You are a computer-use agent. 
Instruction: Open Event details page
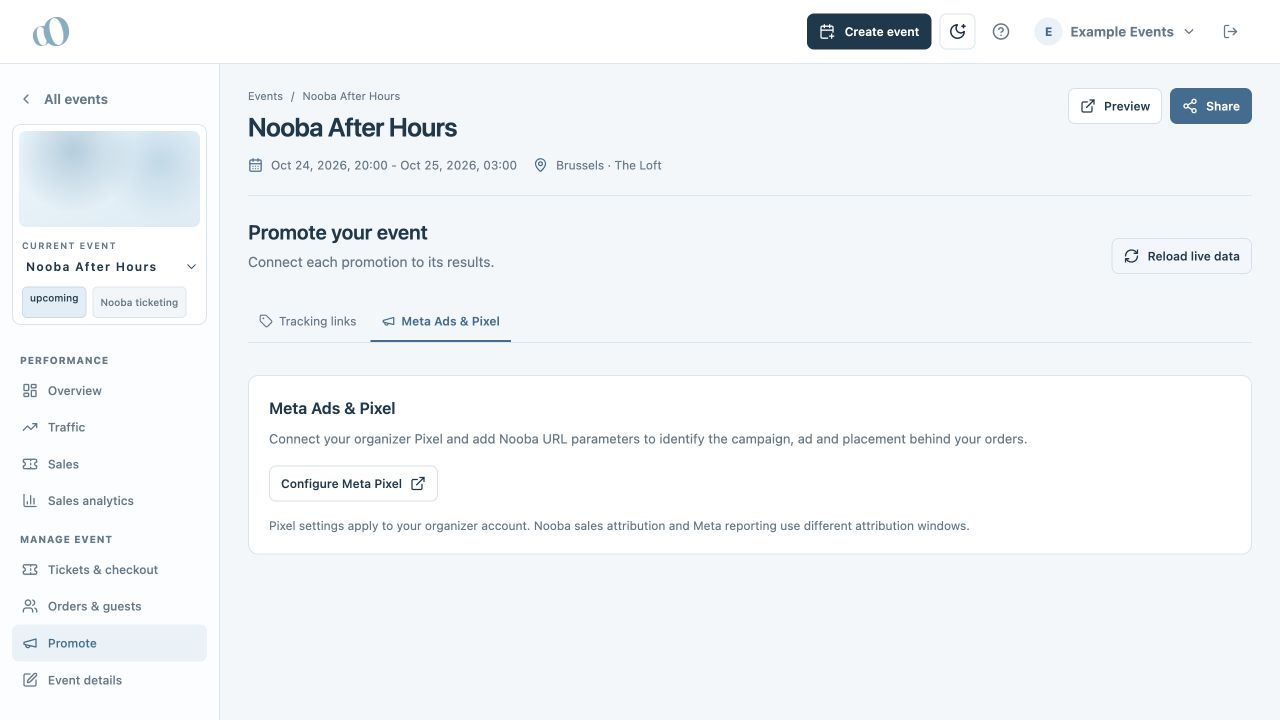pyautogui.click(x=110, y=680)
